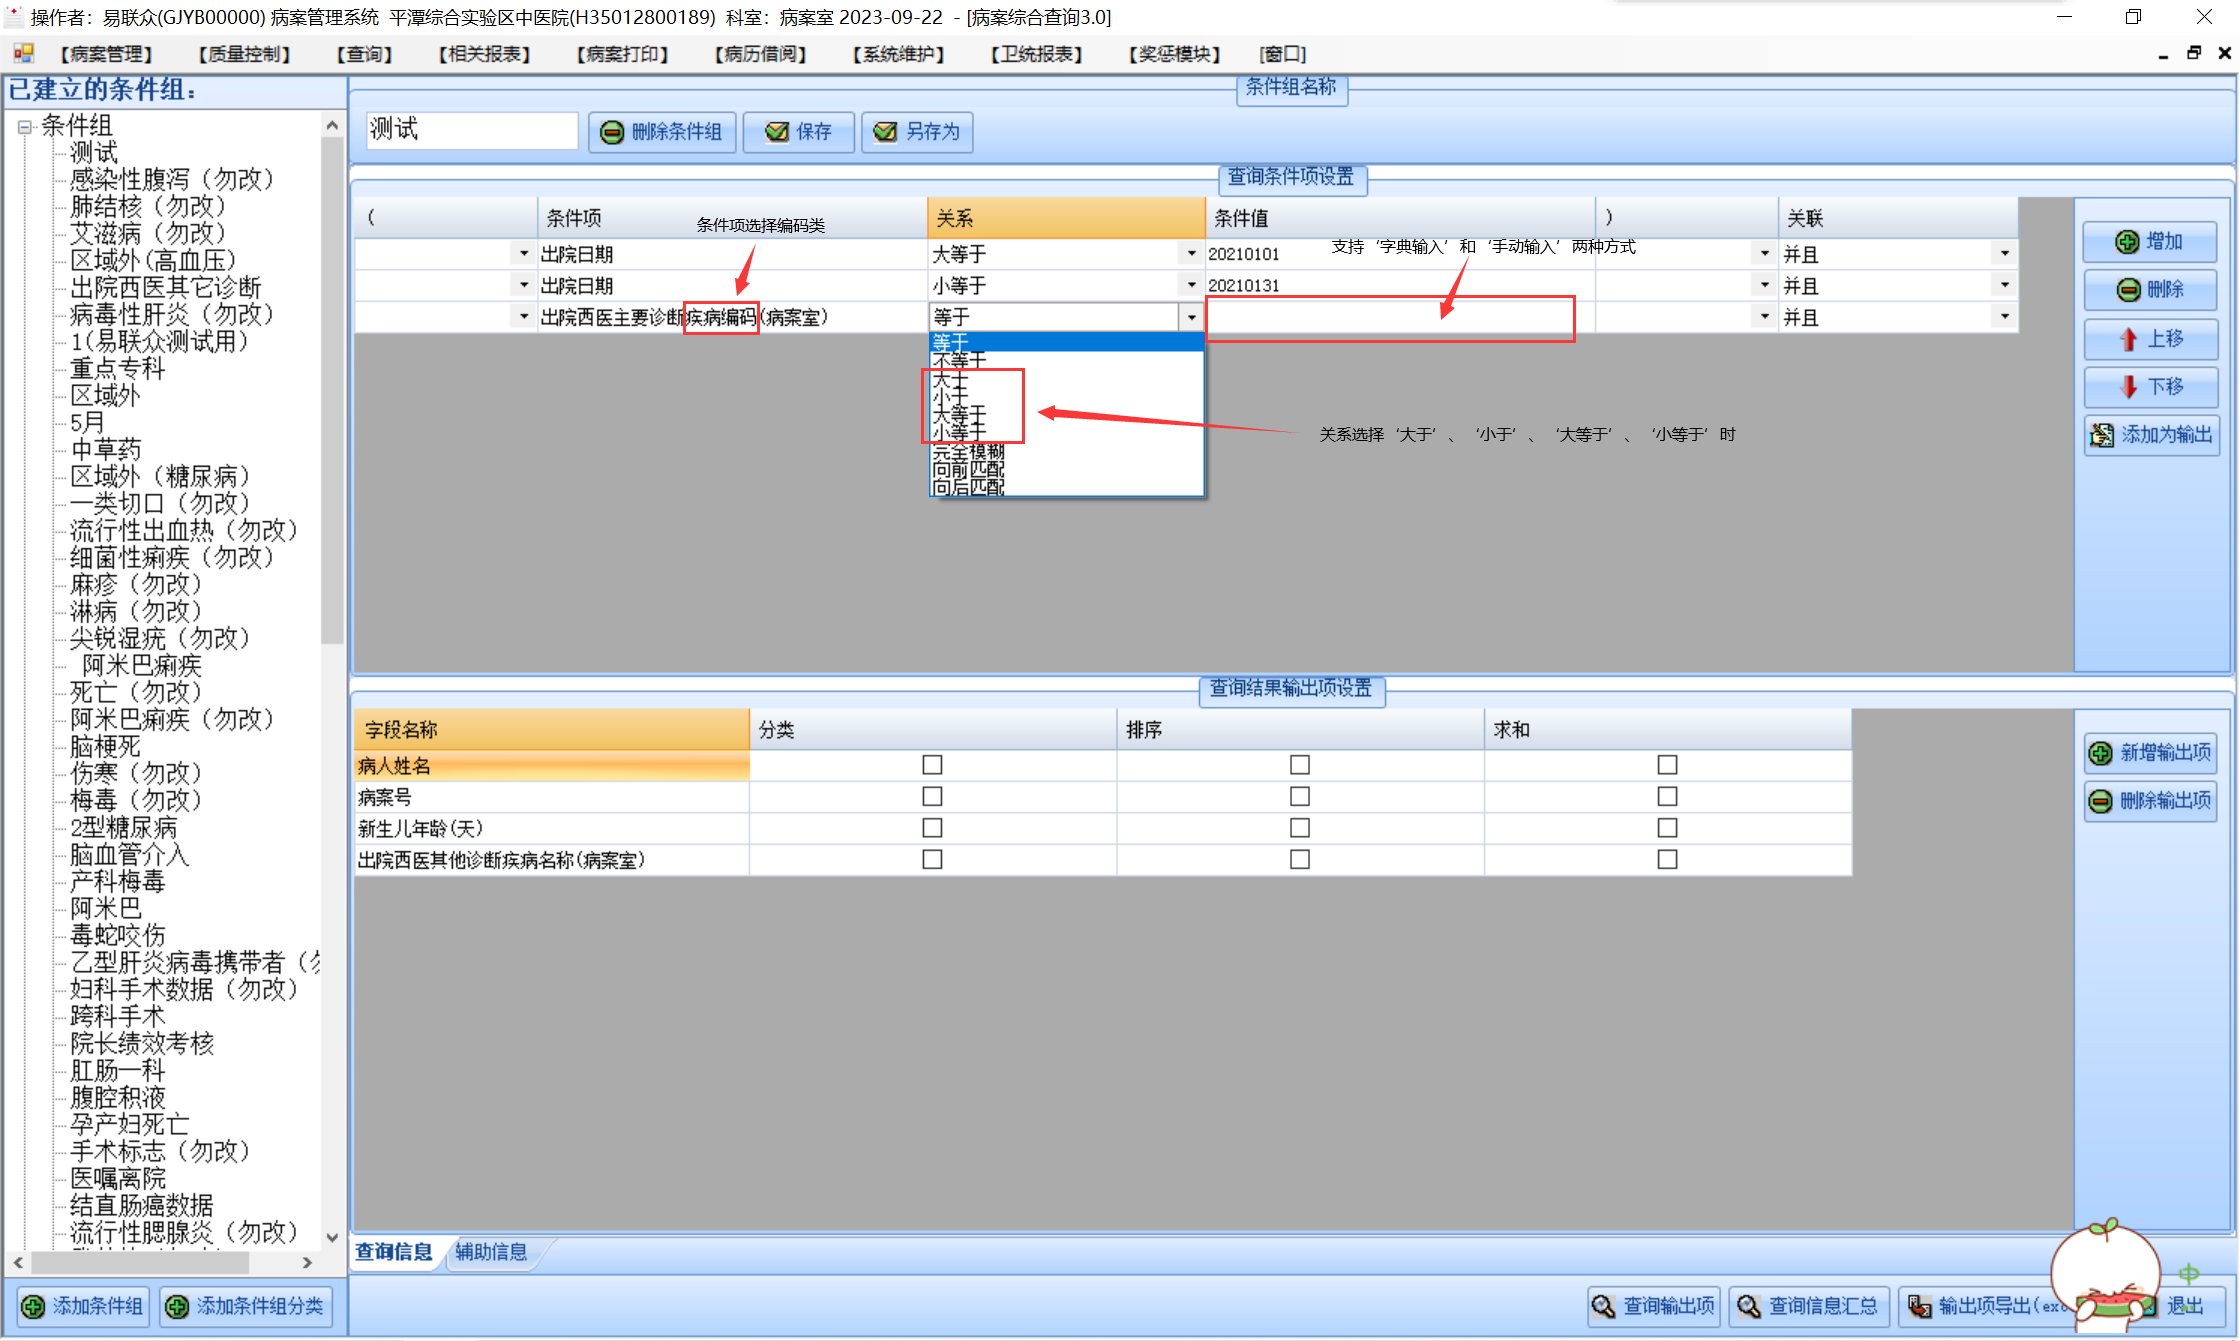Click the green plus 增加 icon button
2240x1341 pixels.
pos(2127,242)
